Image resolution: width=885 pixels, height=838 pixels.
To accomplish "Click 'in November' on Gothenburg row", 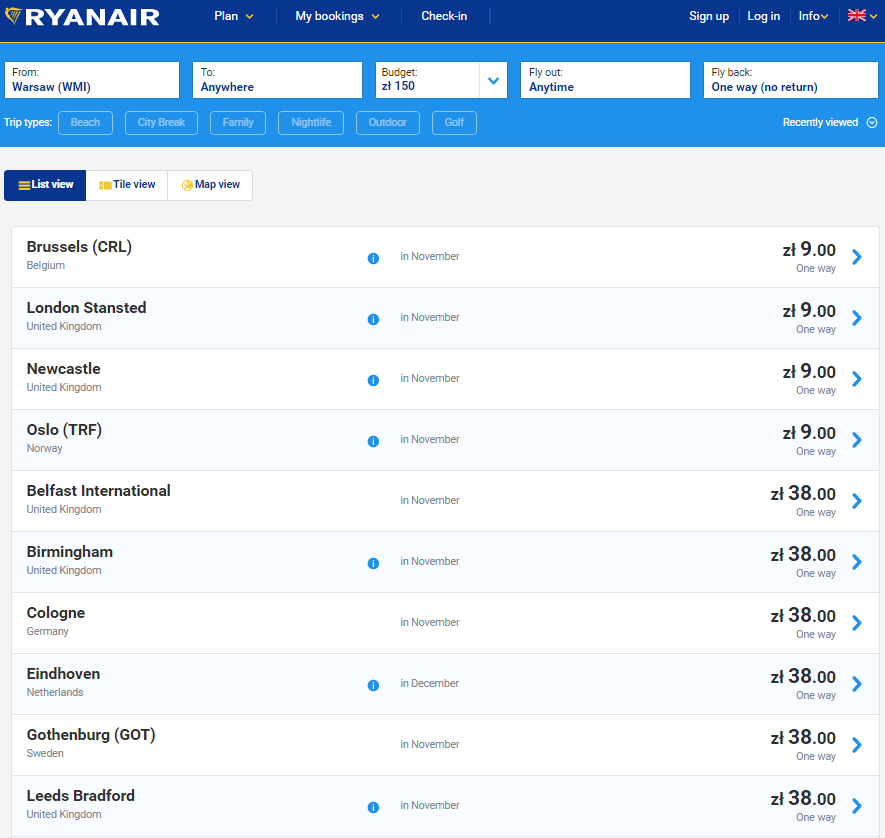I will coord(430,744).
